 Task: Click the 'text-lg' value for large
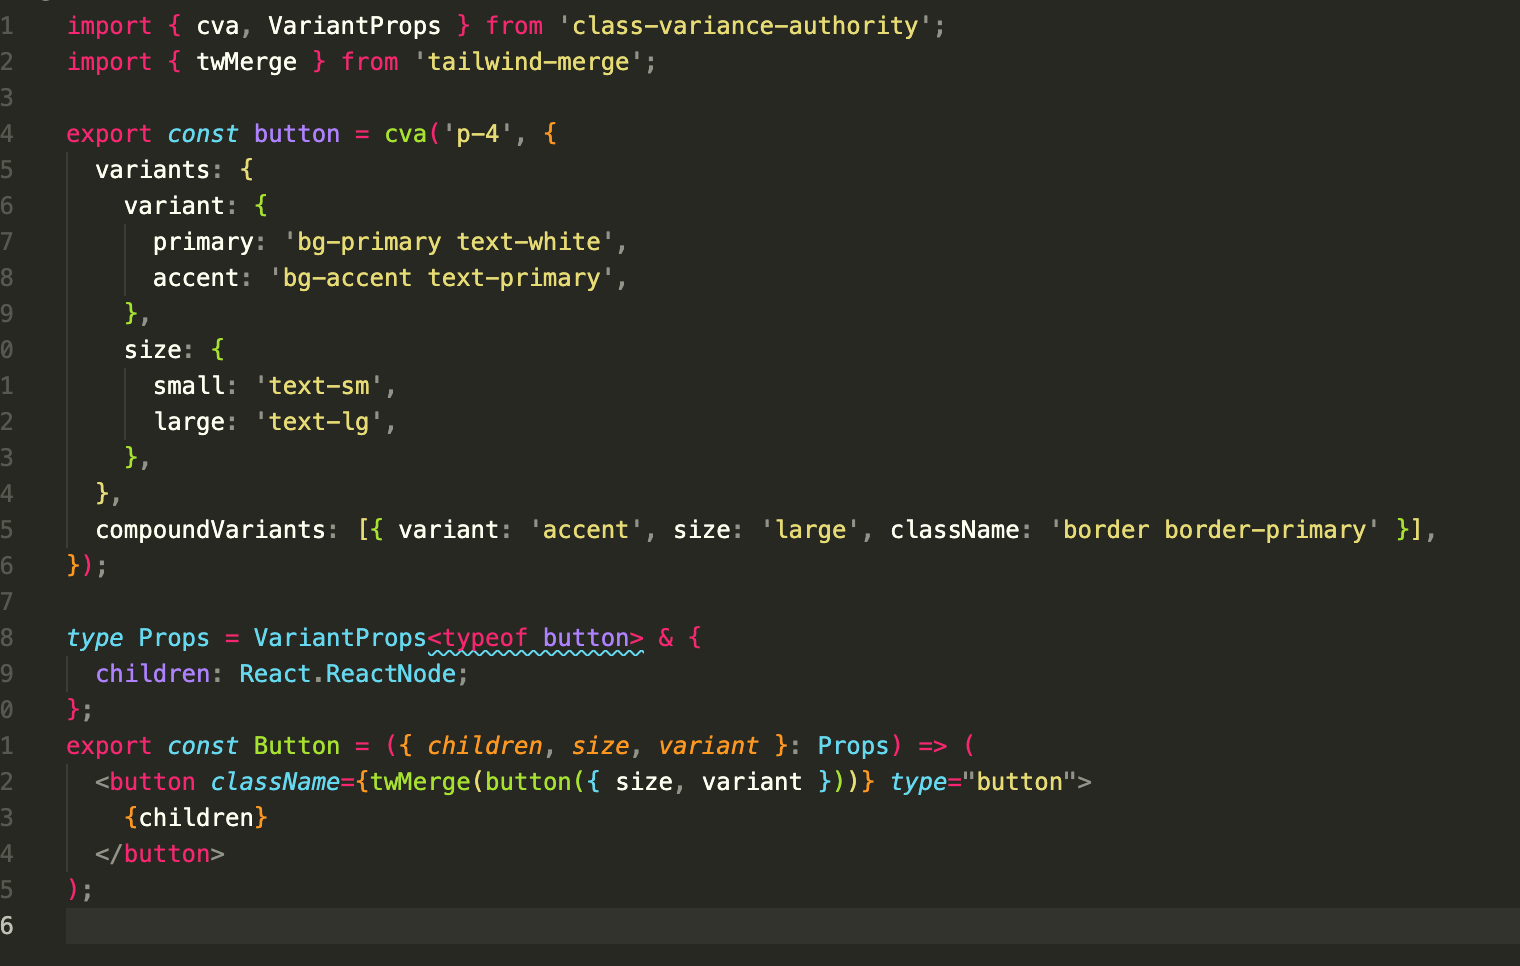click(x=318, y=421)
